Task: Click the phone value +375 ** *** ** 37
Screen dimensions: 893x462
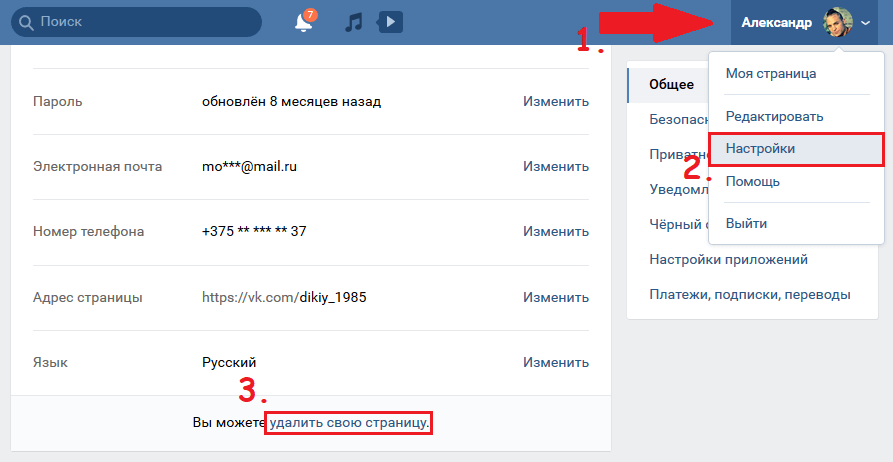Action: 254,231
